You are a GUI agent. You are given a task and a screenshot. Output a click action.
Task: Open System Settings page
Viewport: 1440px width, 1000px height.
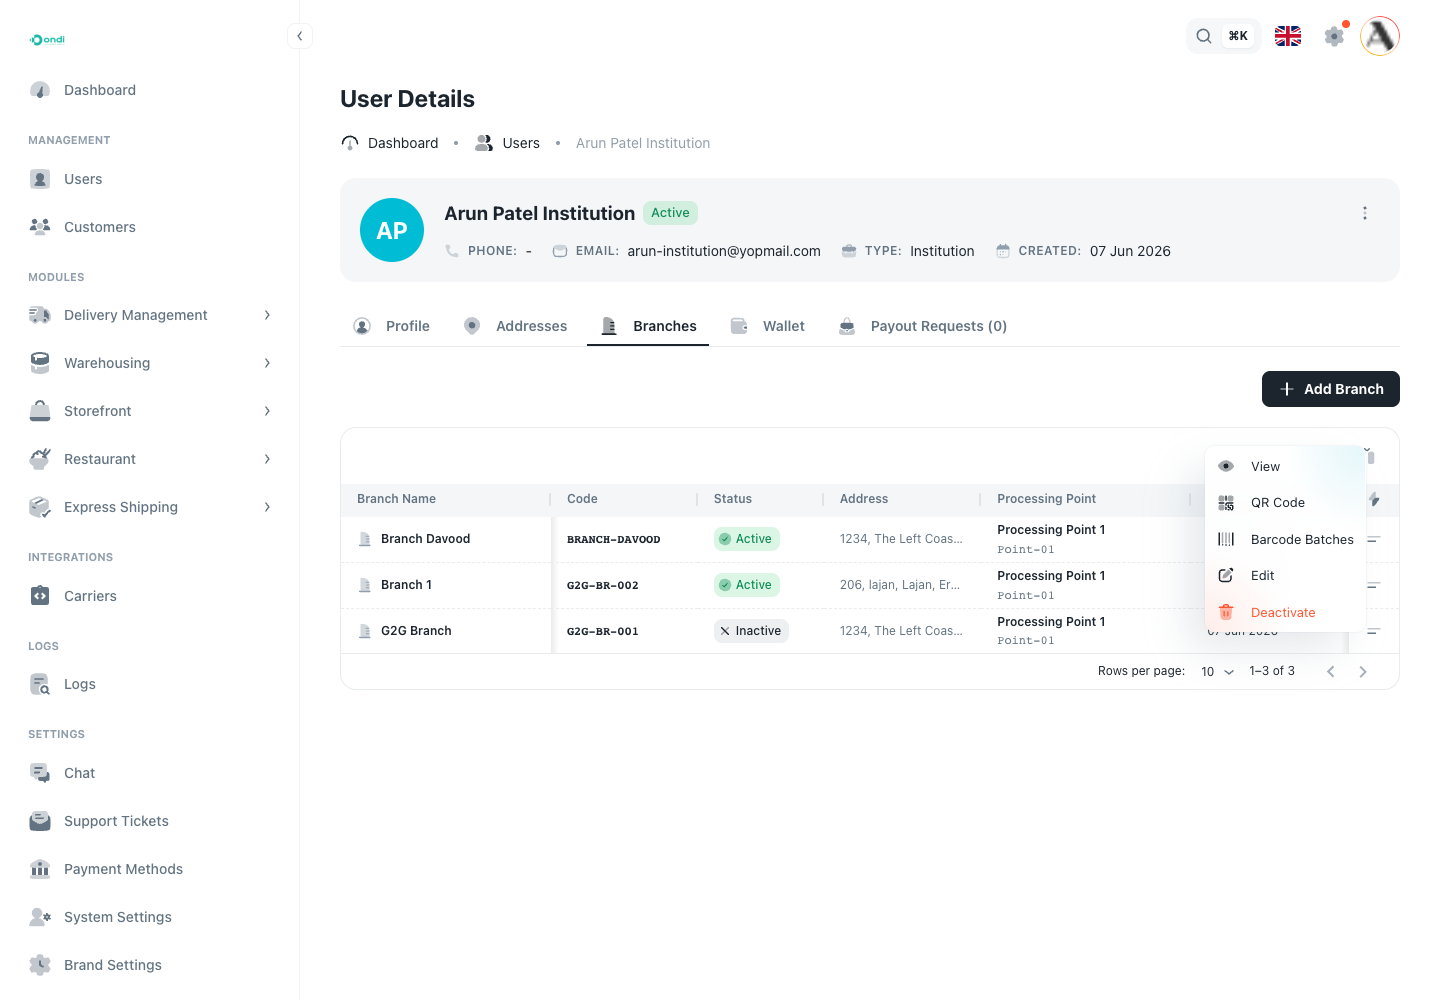coord(150,917)
